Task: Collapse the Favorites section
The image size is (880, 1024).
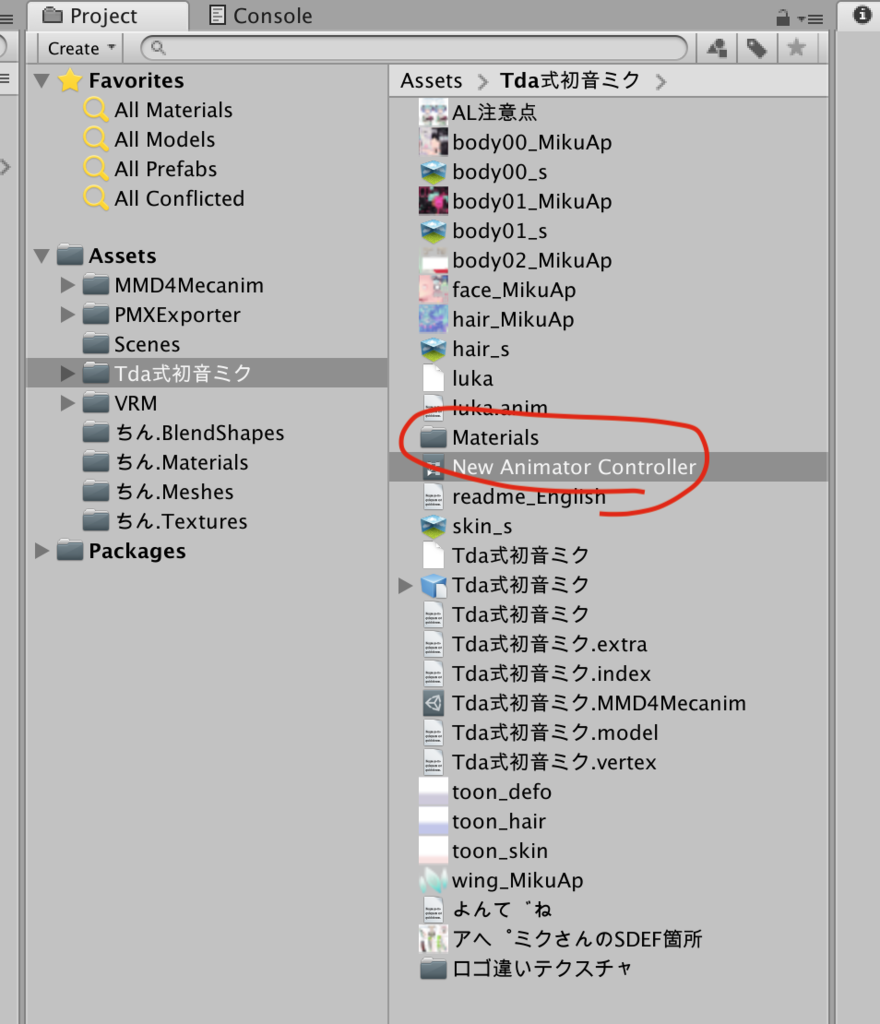Action: [42, 81]
